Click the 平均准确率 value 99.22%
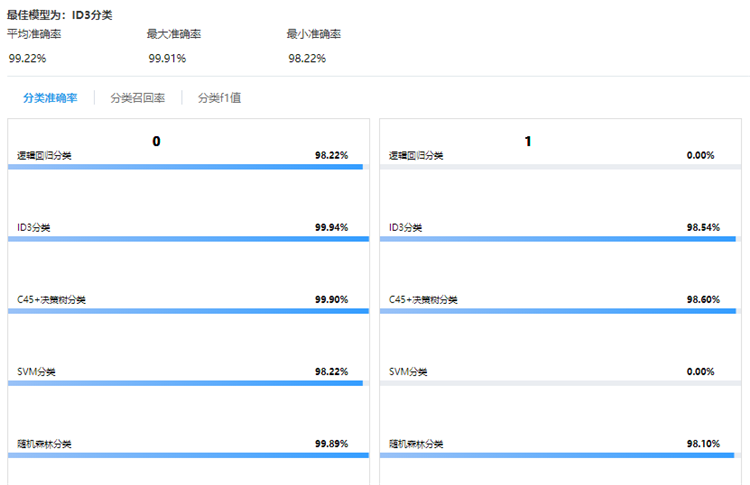750x485 pixels. [x=27, y=58]
